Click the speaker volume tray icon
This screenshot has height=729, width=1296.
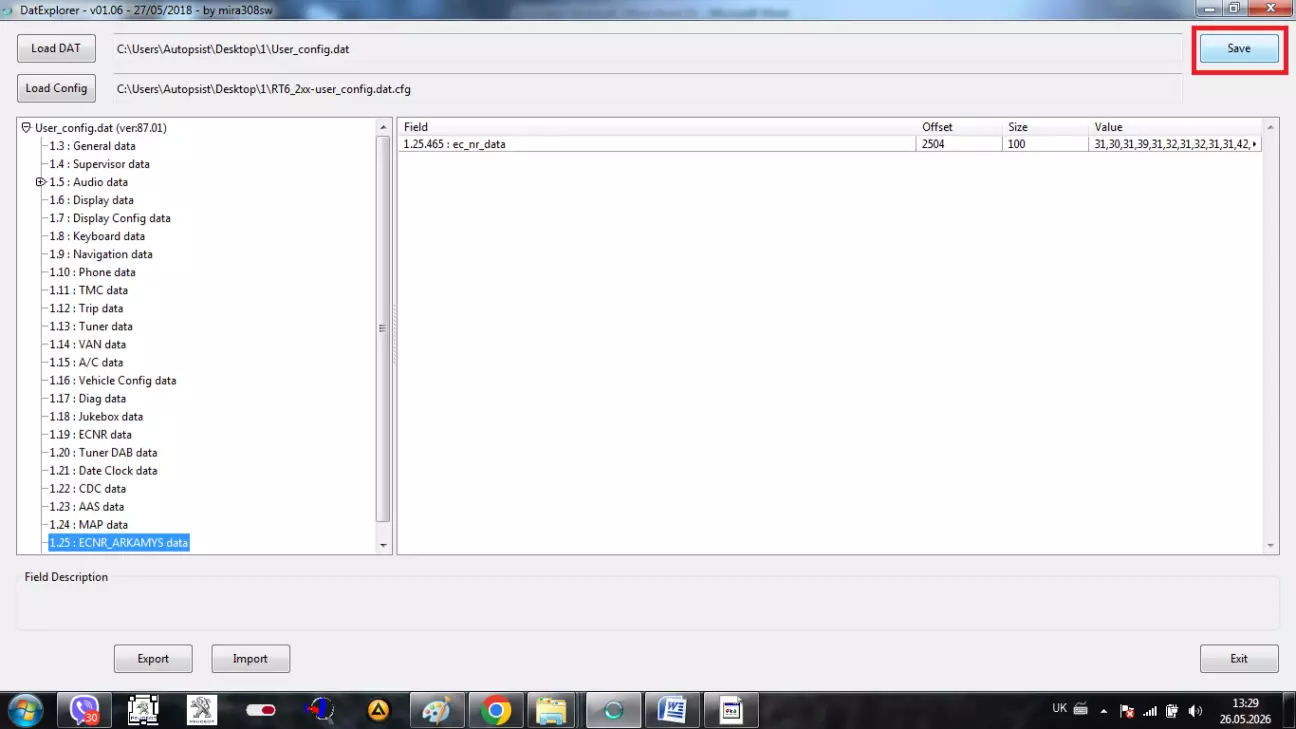[x=1195, y=710]
